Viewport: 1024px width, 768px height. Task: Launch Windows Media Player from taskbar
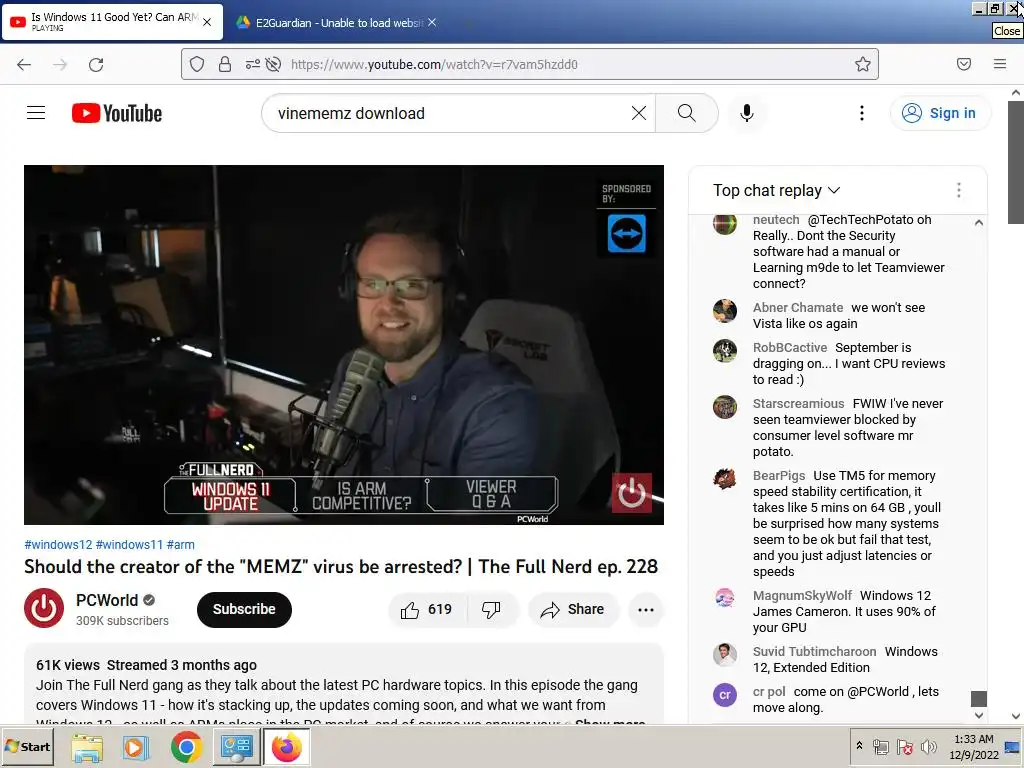tap(136, 747)
